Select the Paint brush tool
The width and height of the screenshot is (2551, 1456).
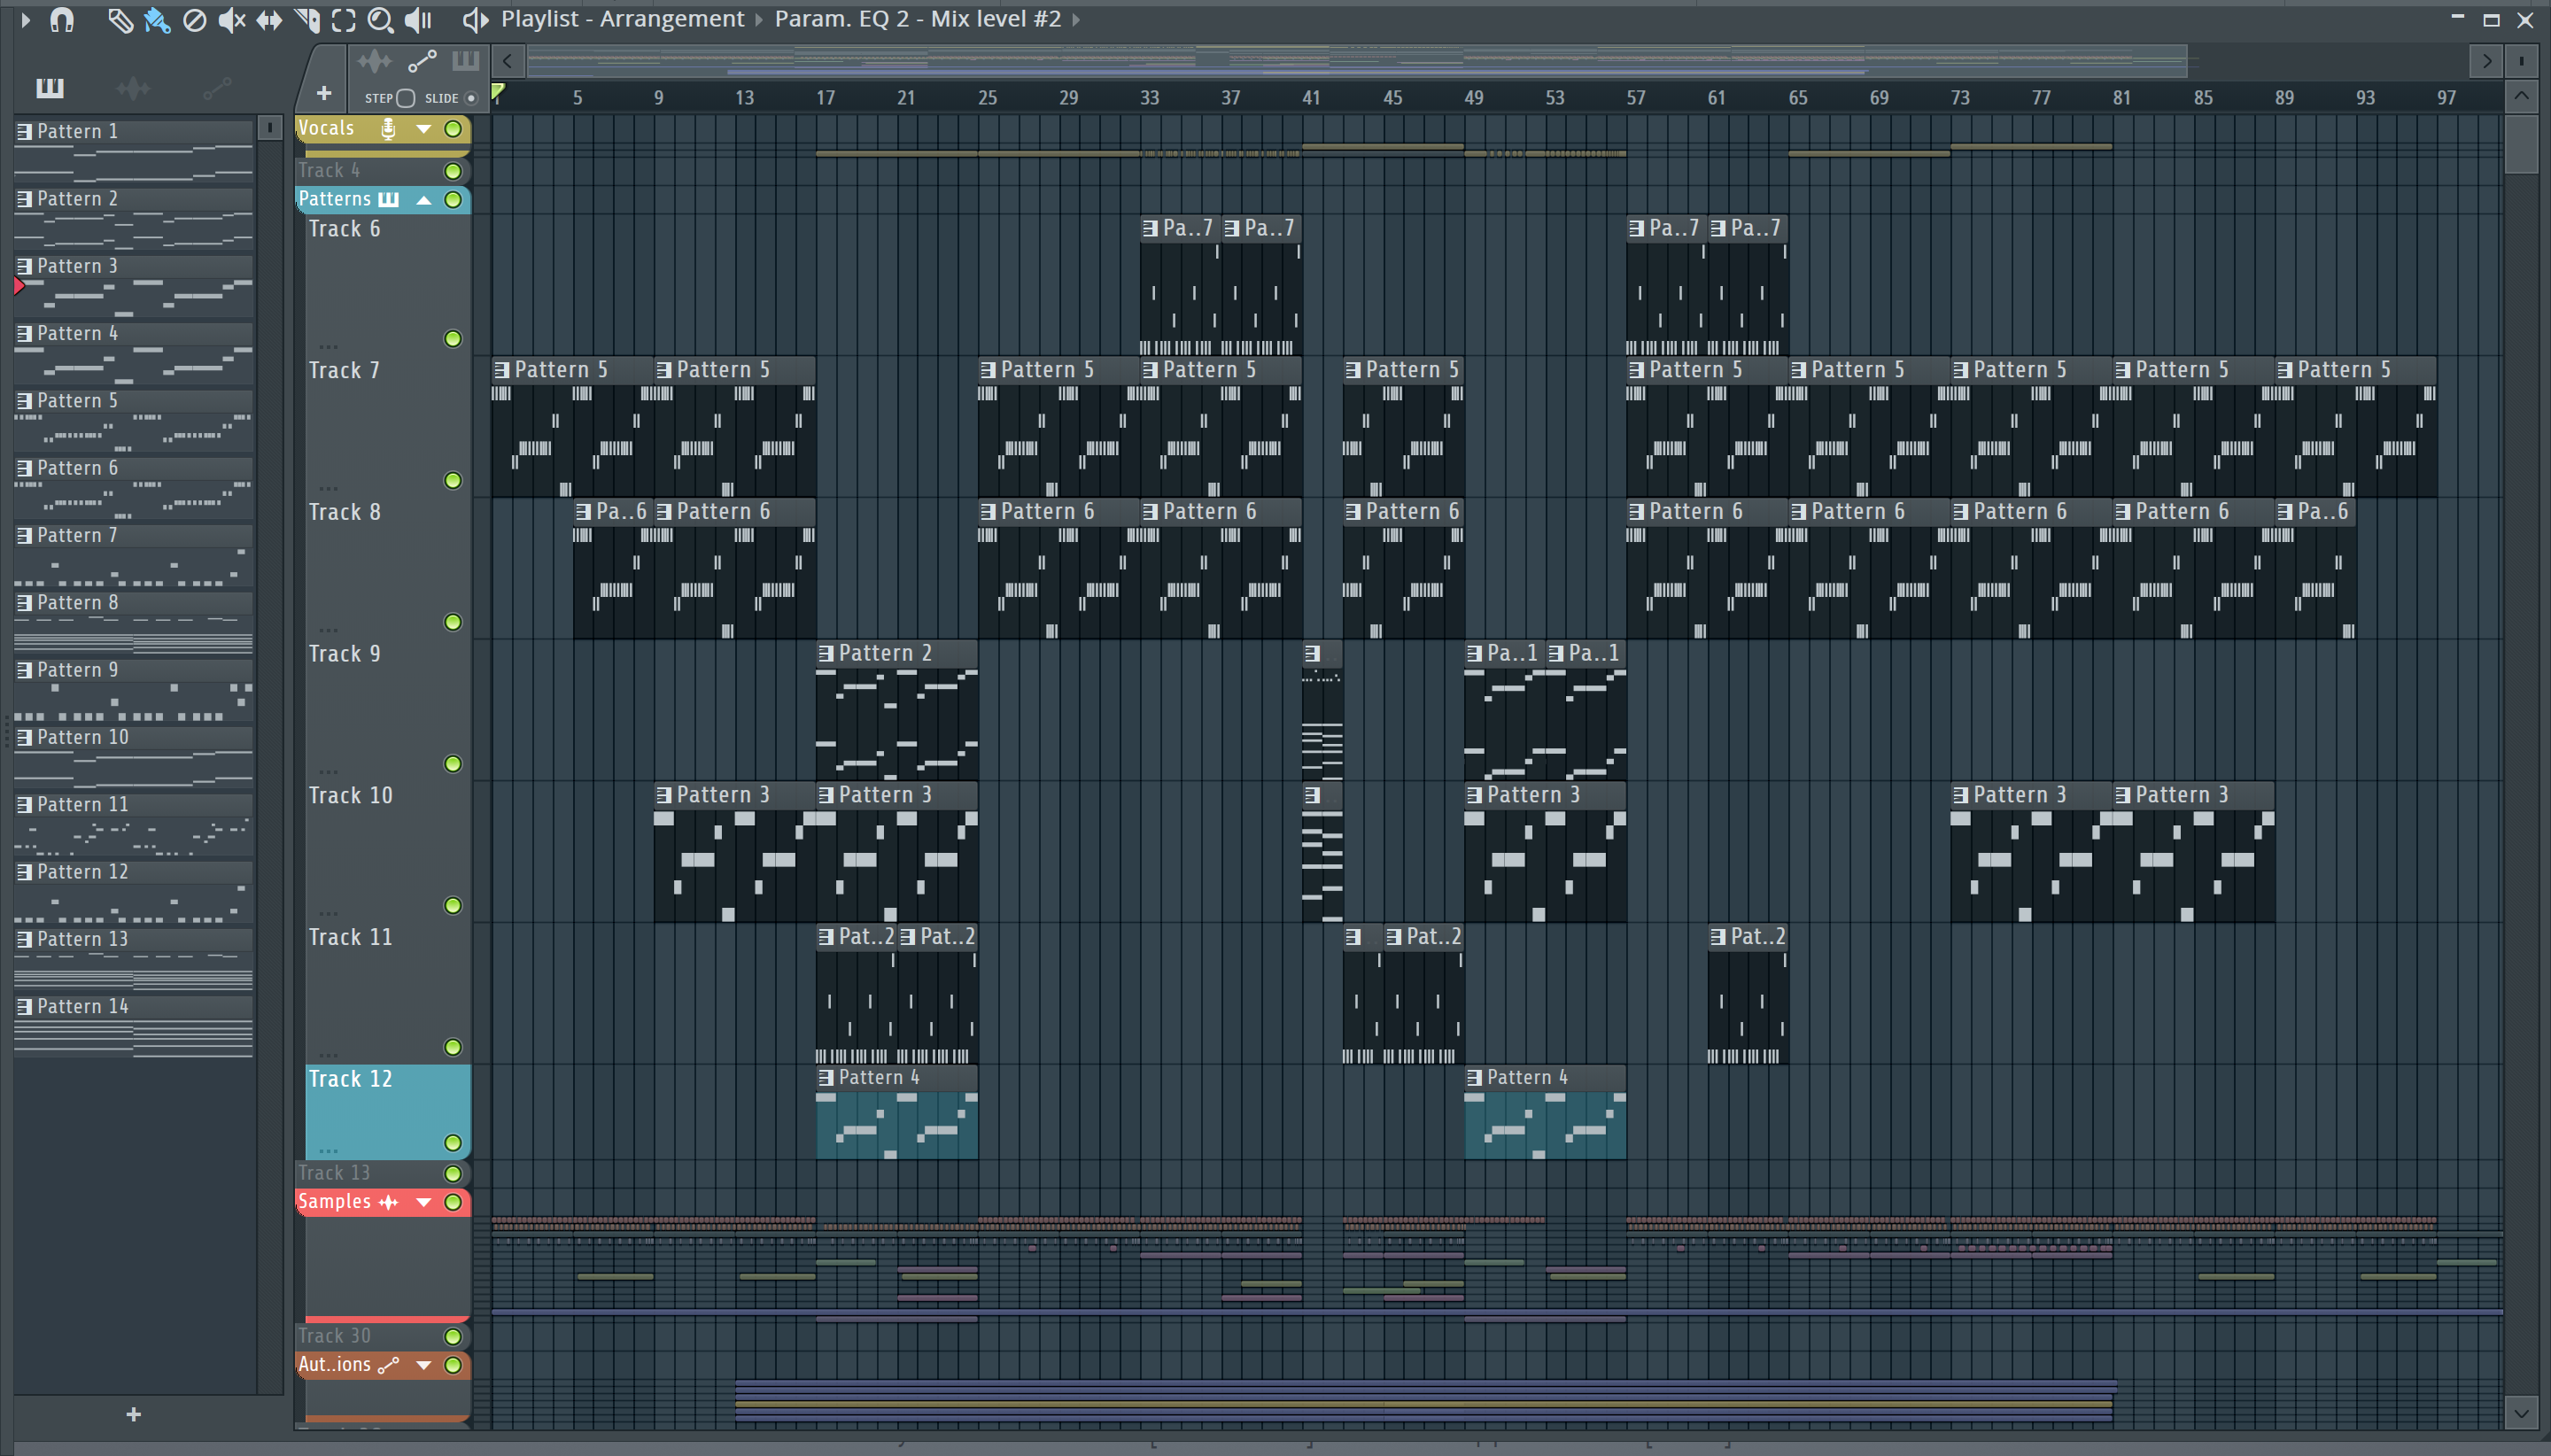(157, 20)
